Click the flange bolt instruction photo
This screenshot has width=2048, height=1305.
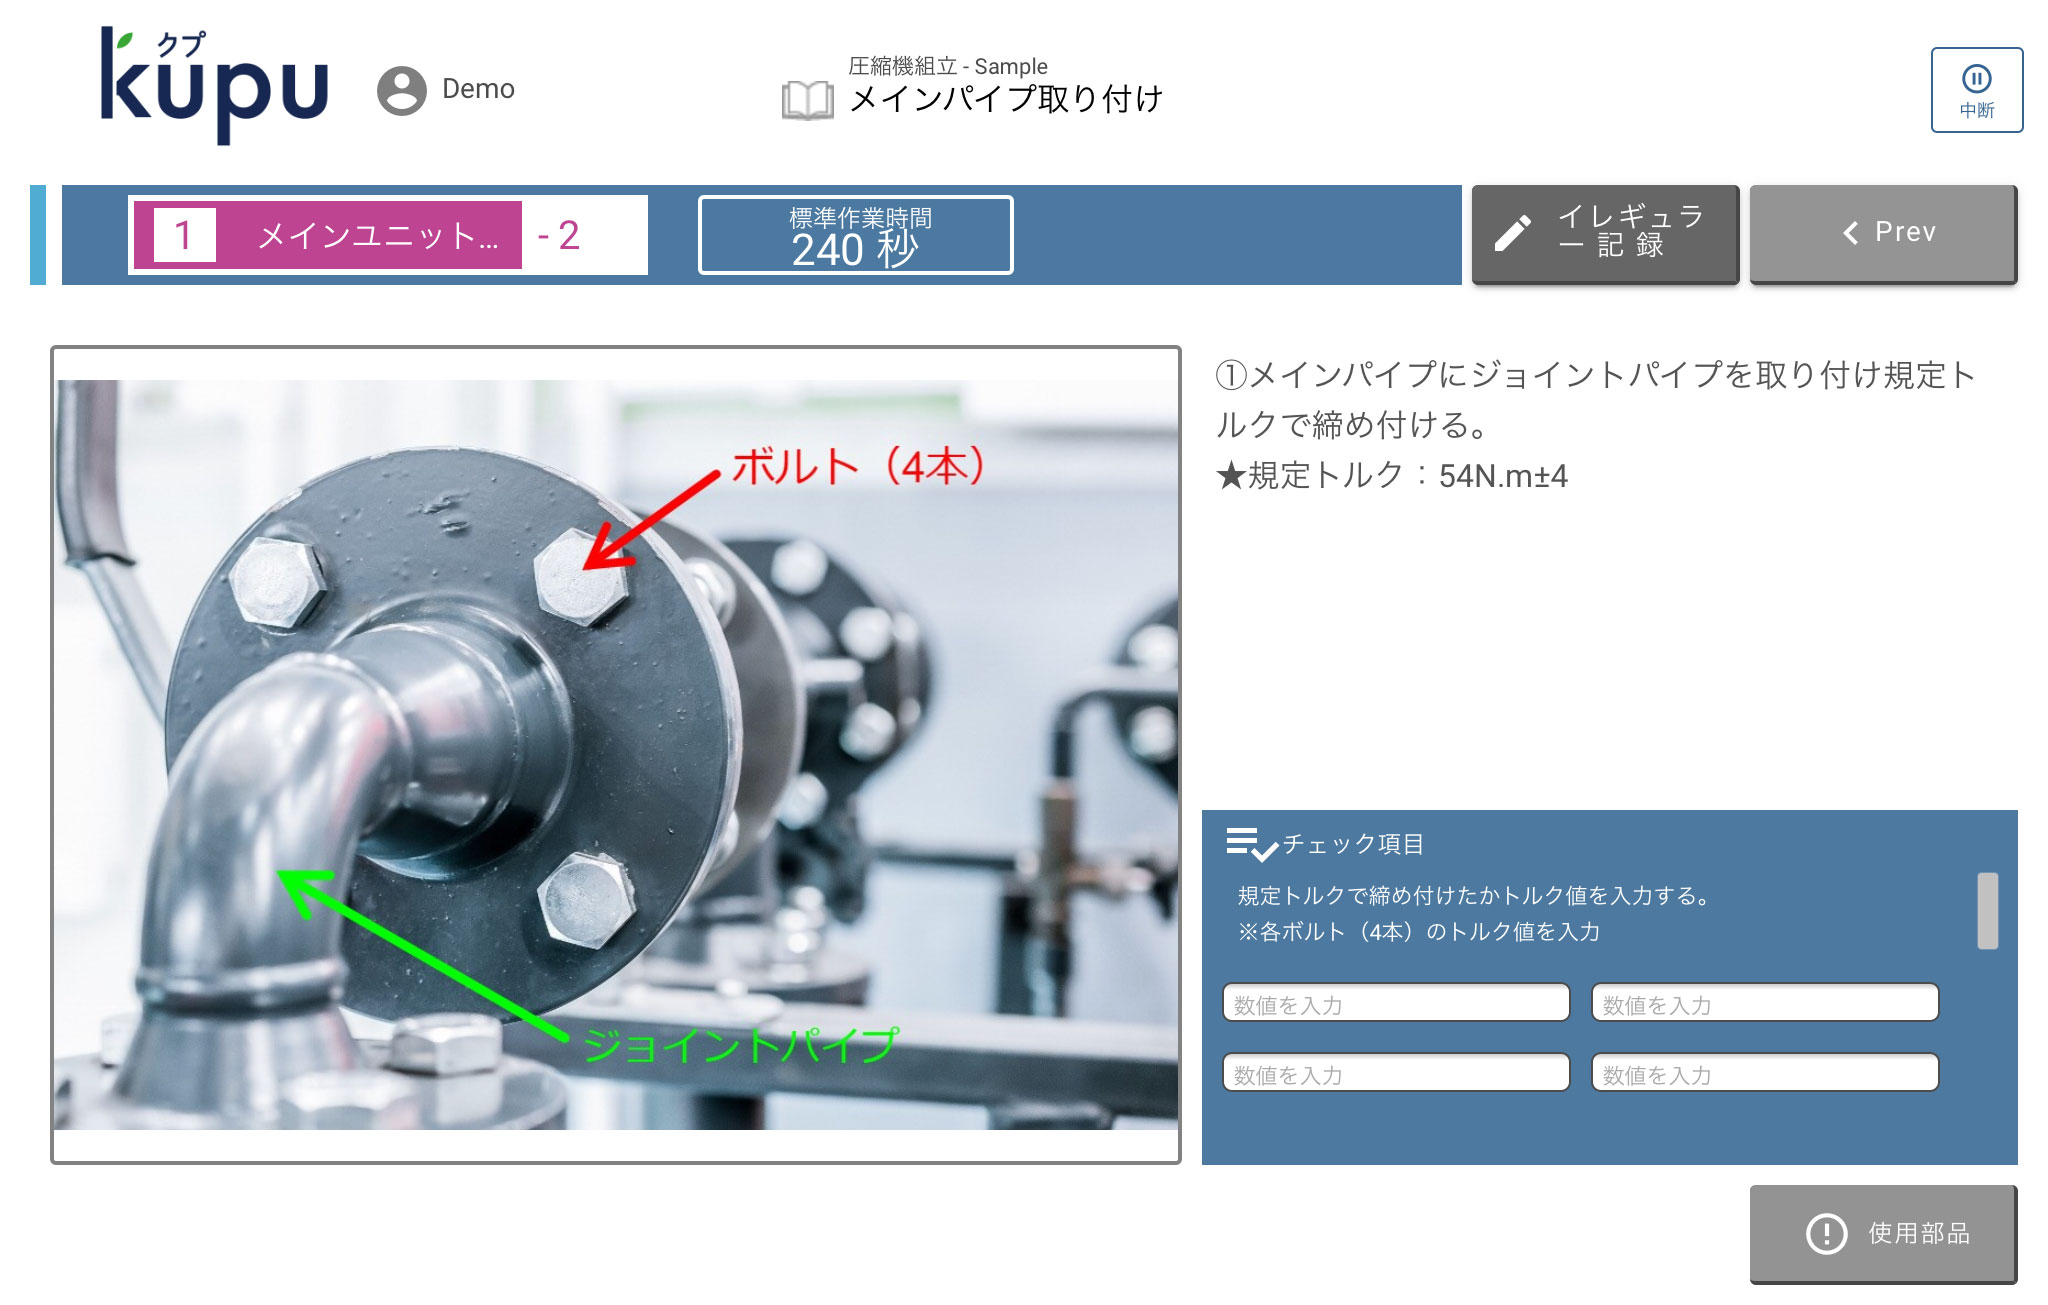tap(616, 754)
